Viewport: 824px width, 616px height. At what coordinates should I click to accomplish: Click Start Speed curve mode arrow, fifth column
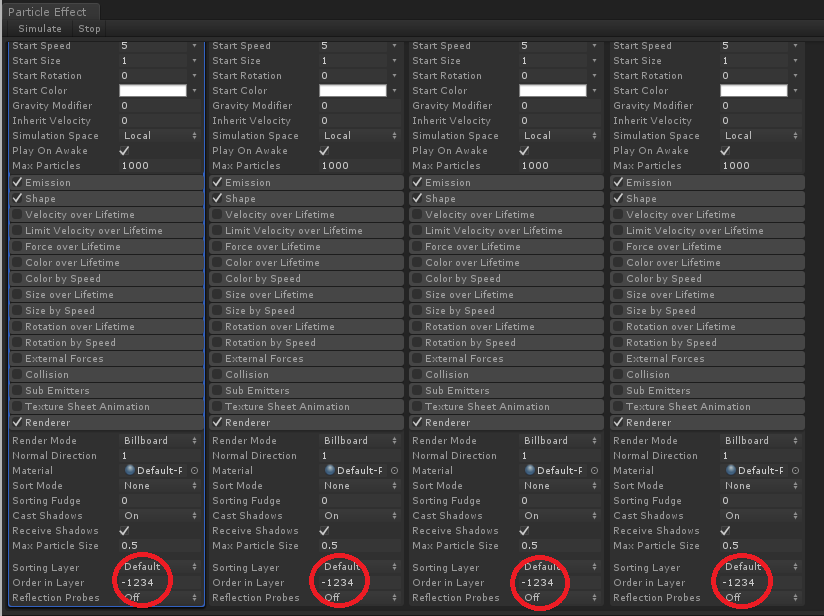coord(796,45)
